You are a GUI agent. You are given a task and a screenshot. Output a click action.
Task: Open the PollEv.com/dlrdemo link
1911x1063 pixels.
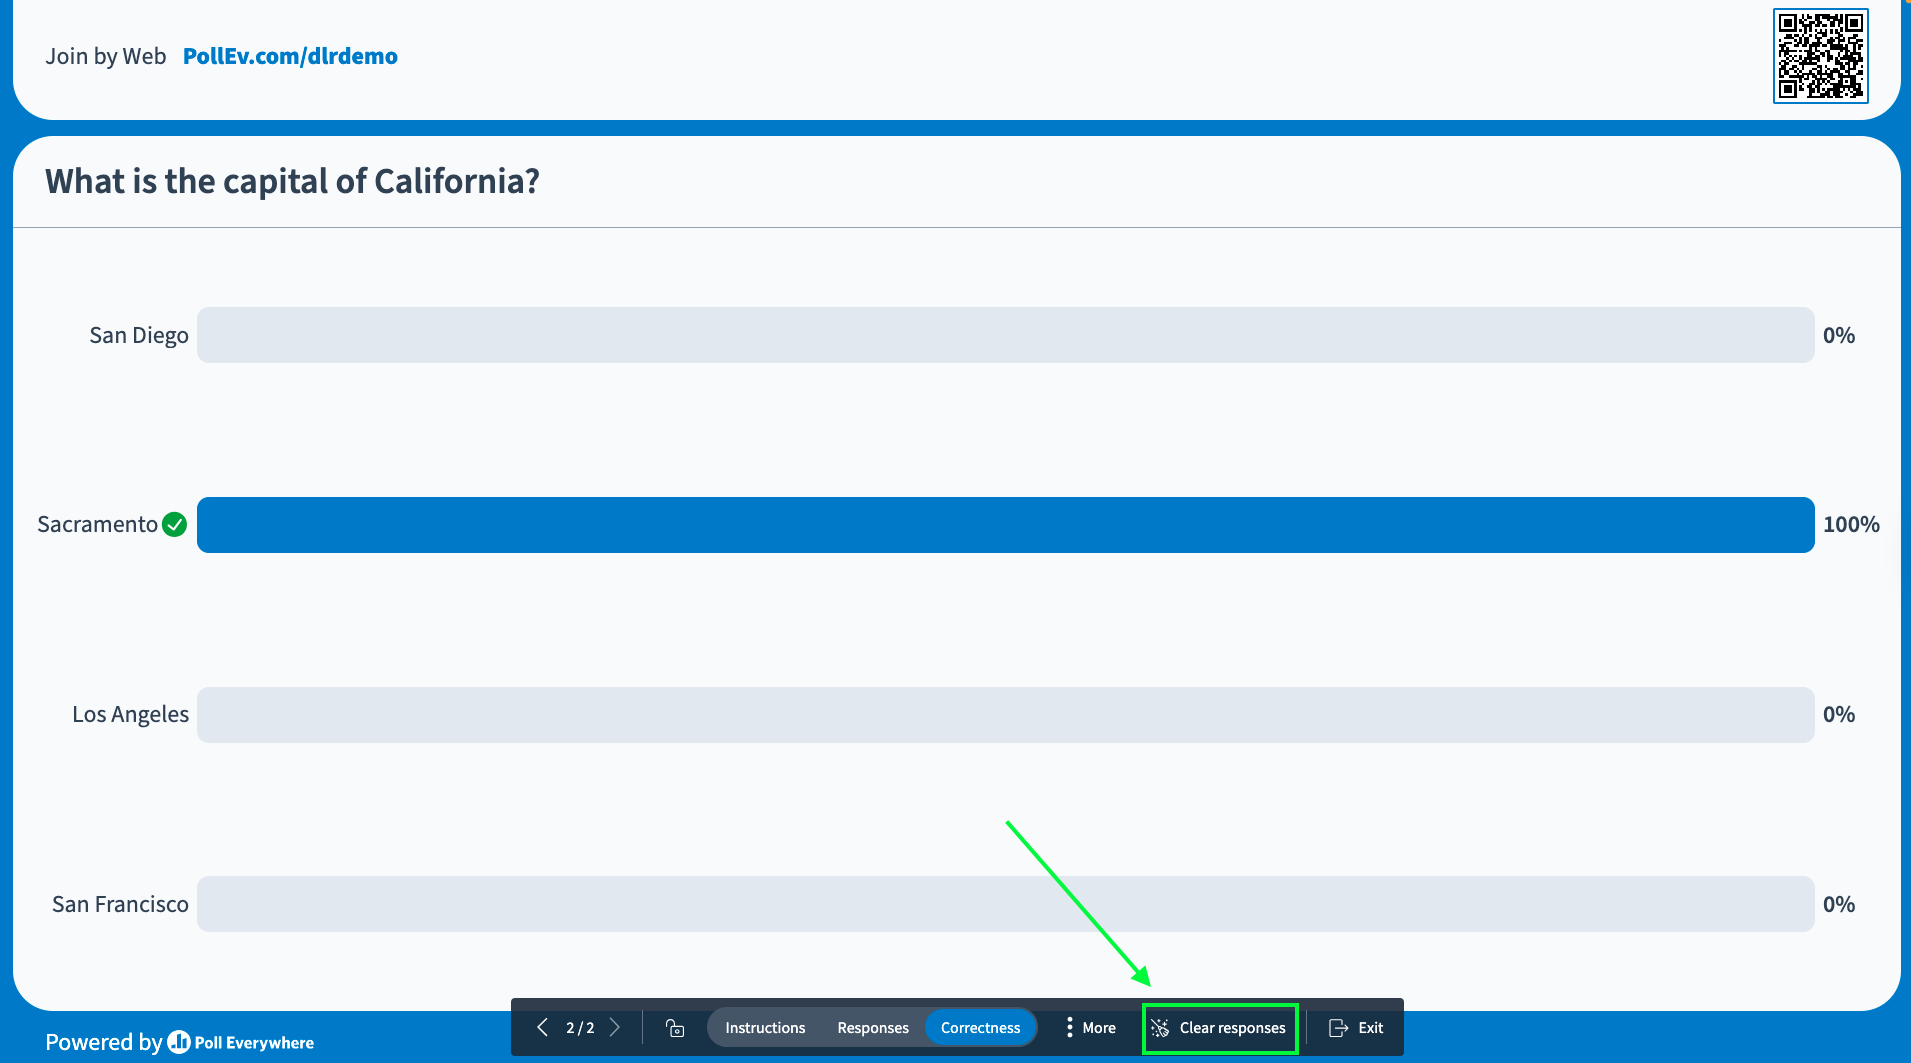290,56
